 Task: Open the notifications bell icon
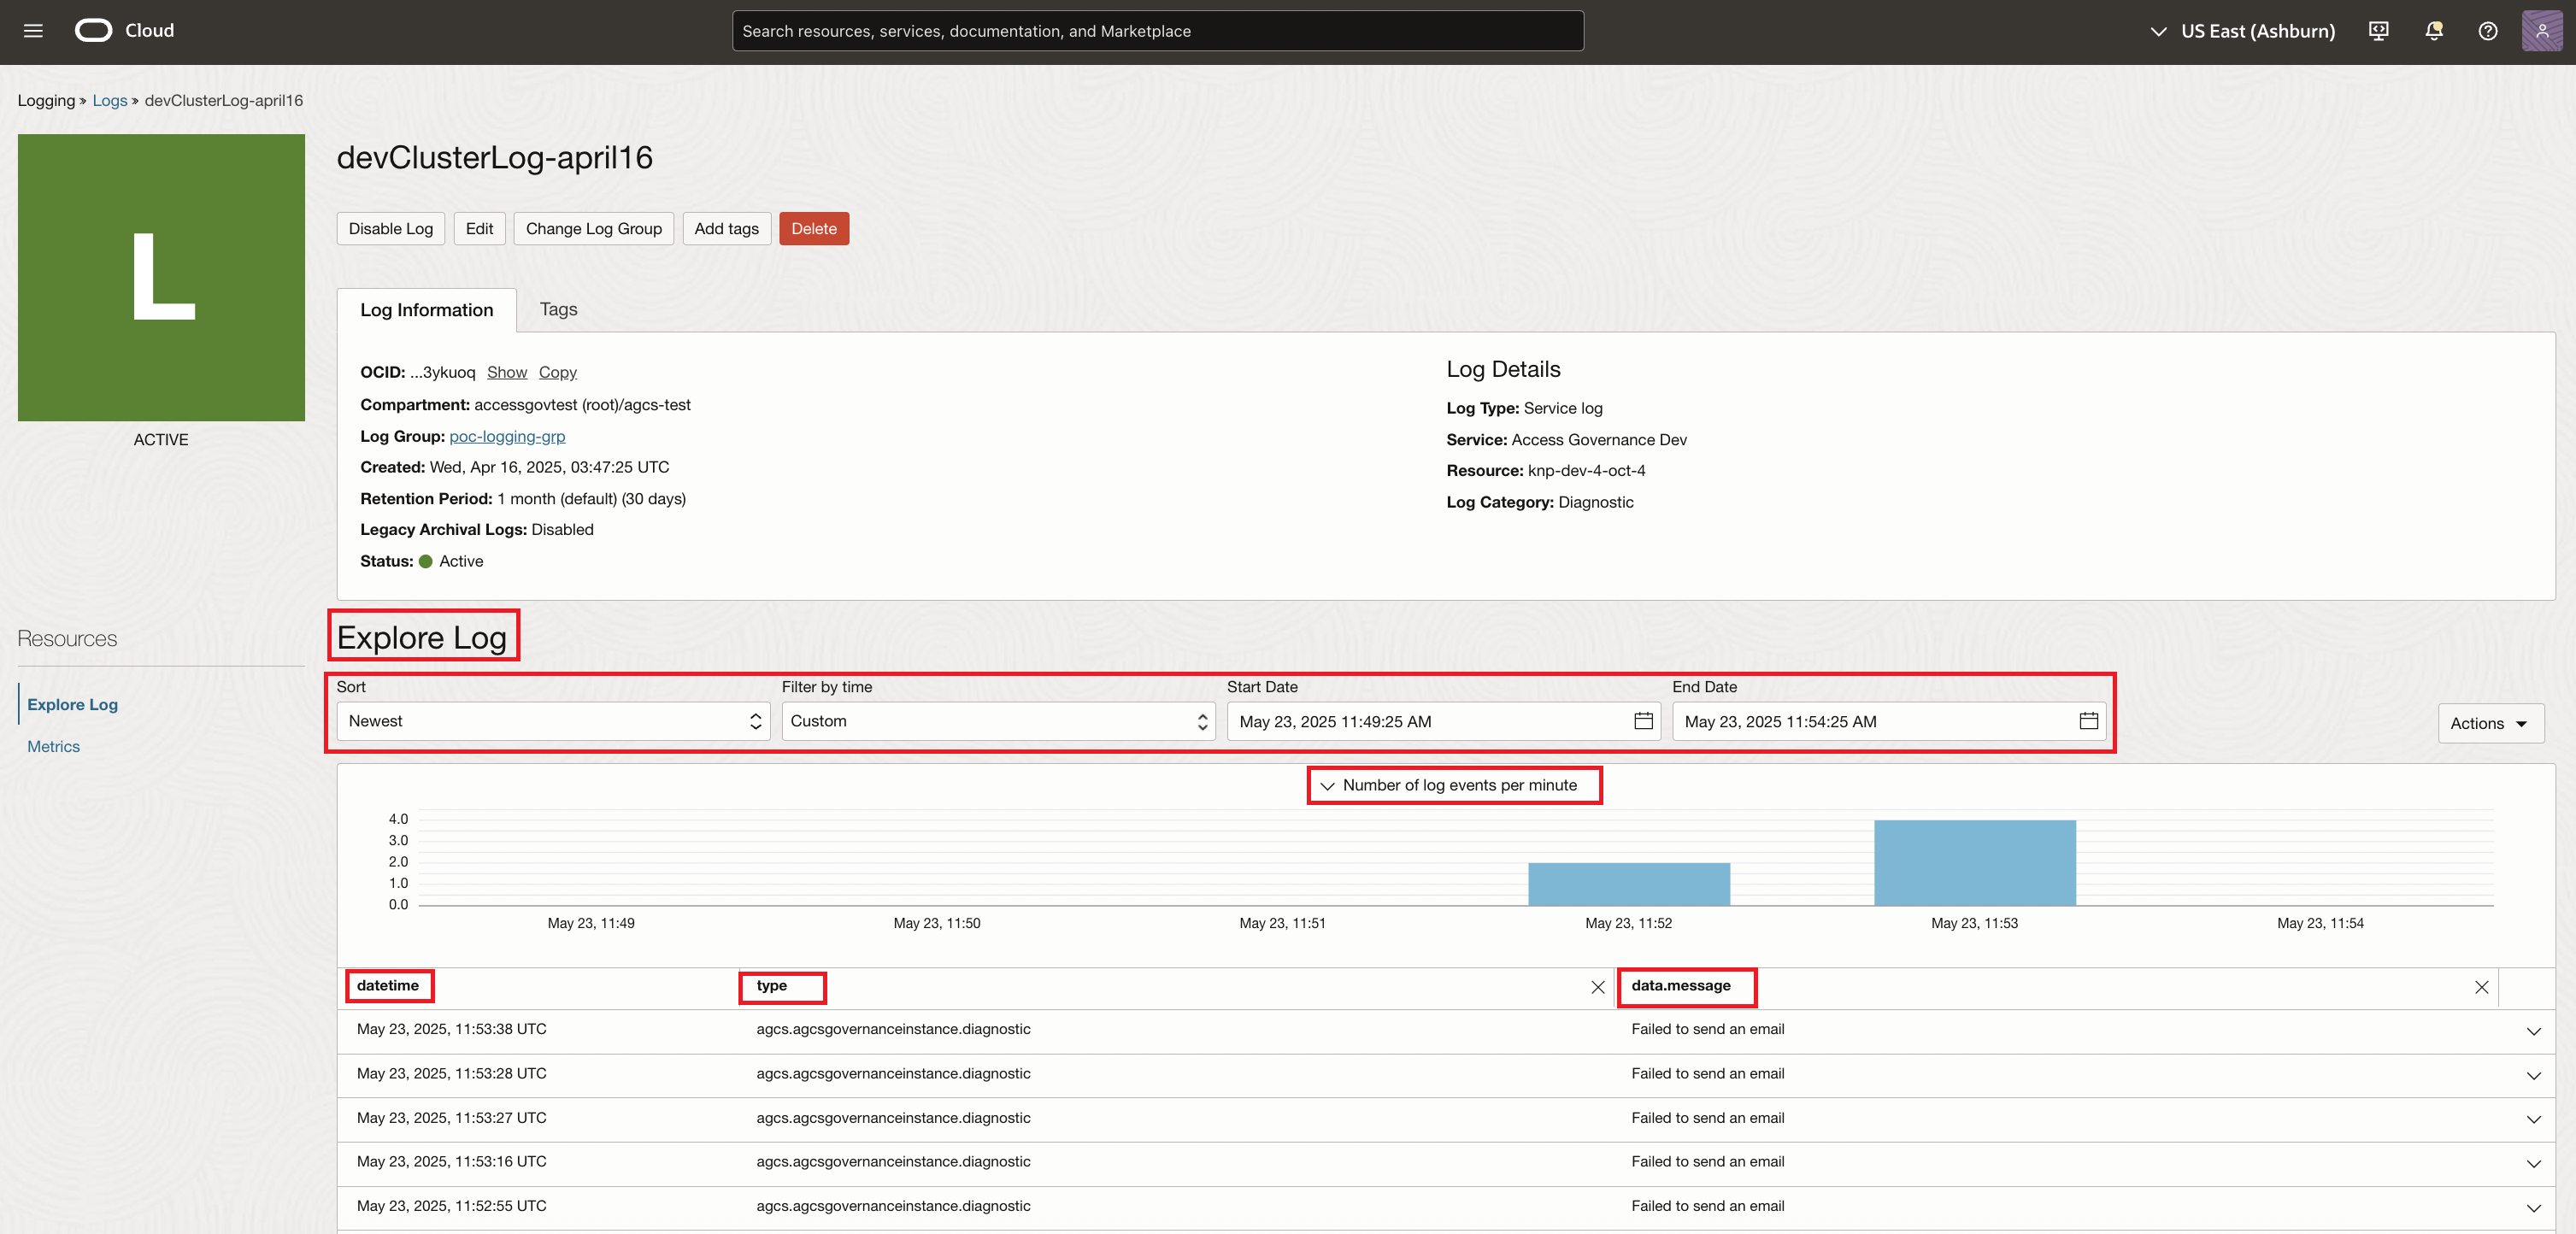(x=2433, y=31)
